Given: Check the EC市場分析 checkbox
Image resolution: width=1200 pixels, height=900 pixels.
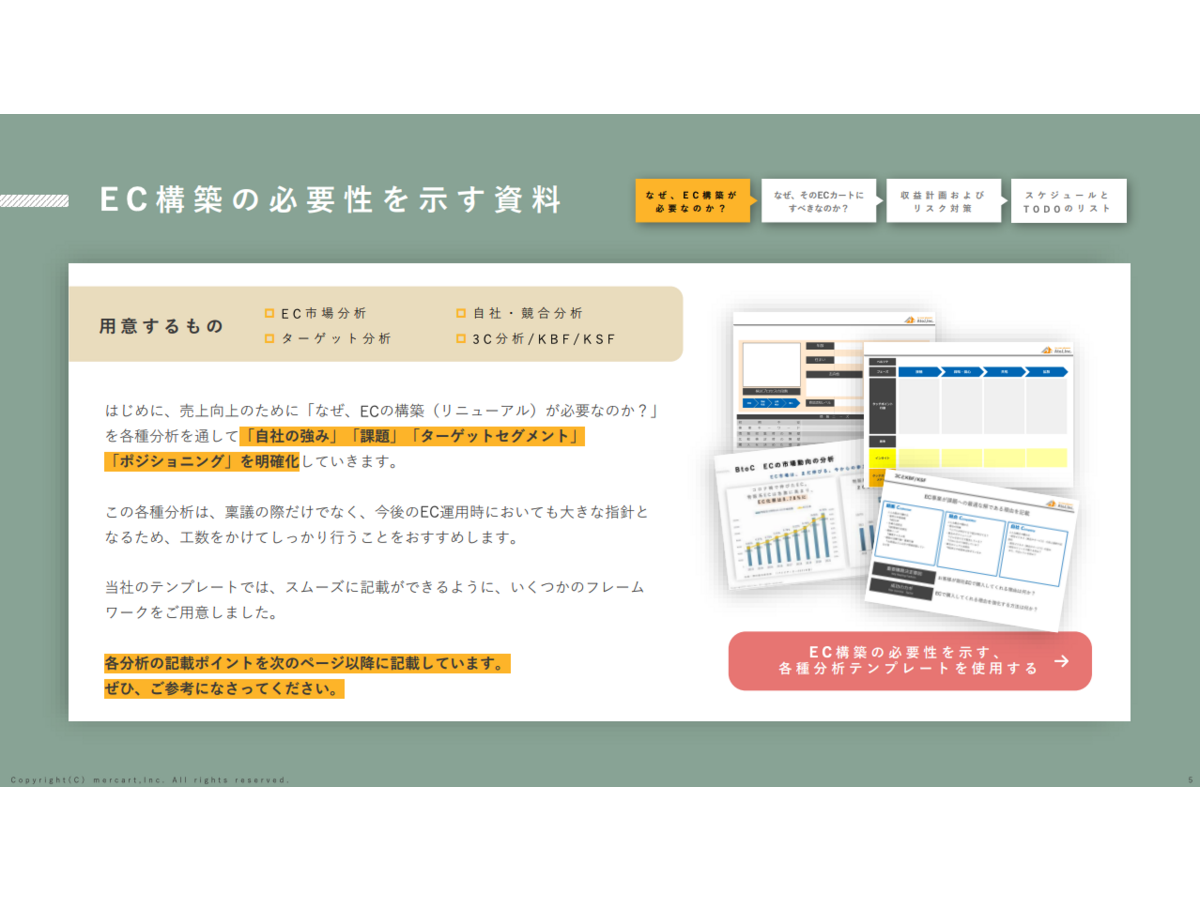Looking at the screenshot, I should point(269,313).
